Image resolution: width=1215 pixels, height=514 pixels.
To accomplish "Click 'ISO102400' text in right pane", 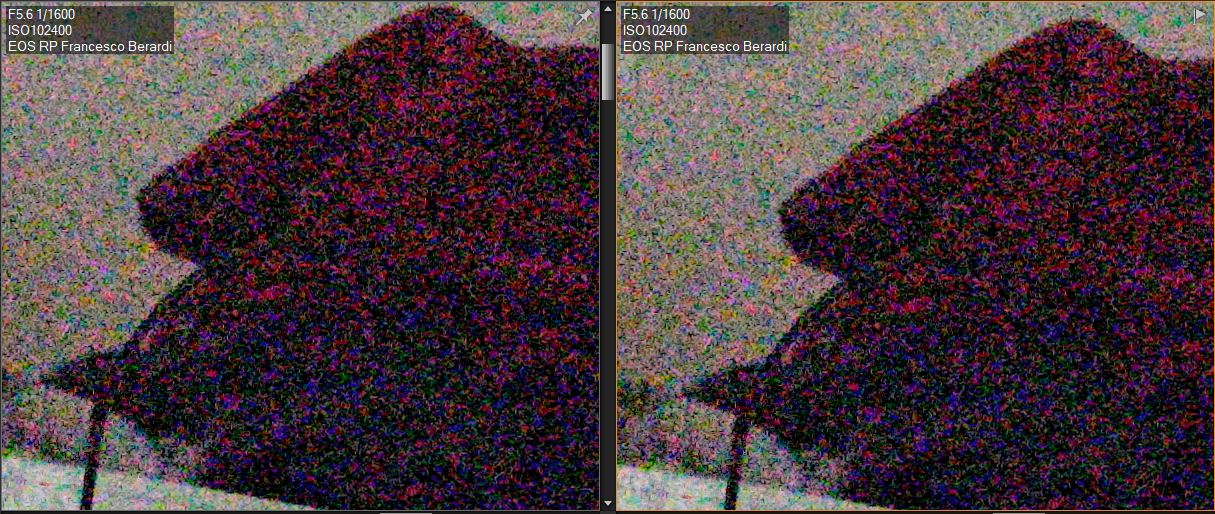I will 654,30.
